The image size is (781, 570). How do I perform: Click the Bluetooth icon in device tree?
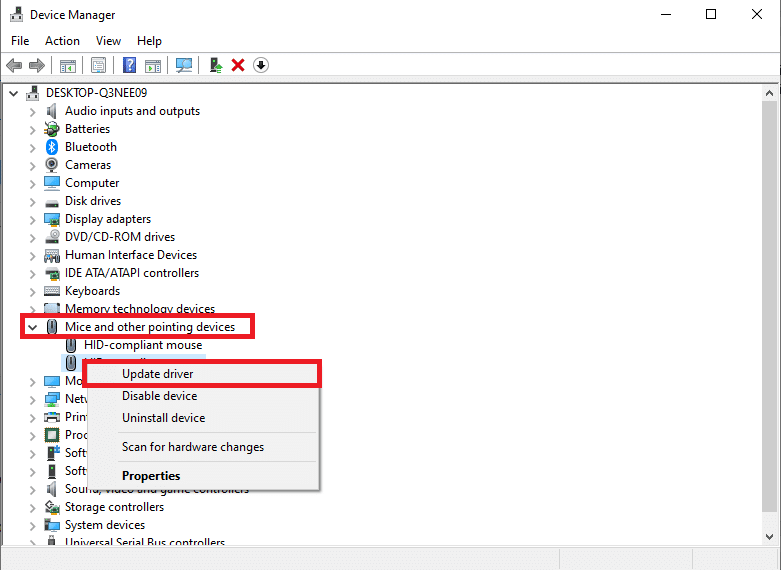click(x=53, y=147)
